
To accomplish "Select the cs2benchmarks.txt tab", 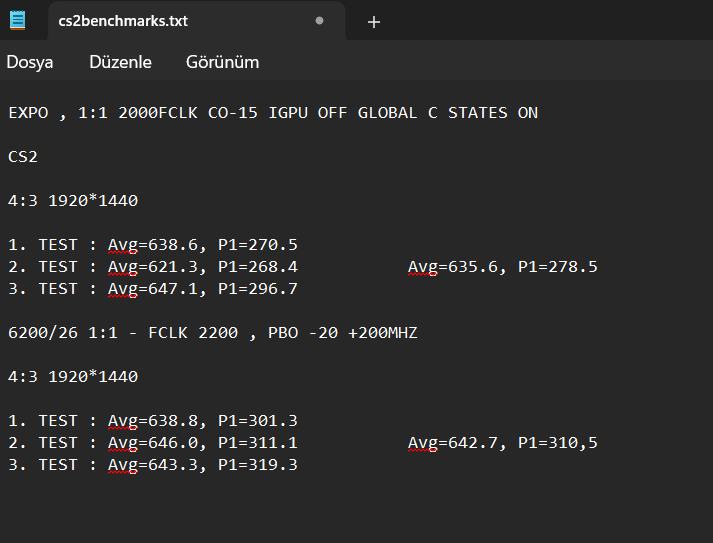I will coord(196,21).
